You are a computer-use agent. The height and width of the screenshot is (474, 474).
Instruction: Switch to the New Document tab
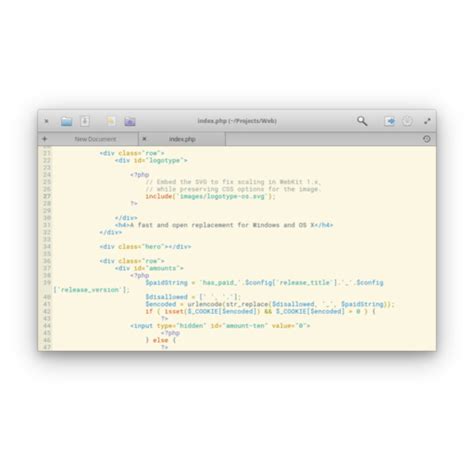click(95, 139)
